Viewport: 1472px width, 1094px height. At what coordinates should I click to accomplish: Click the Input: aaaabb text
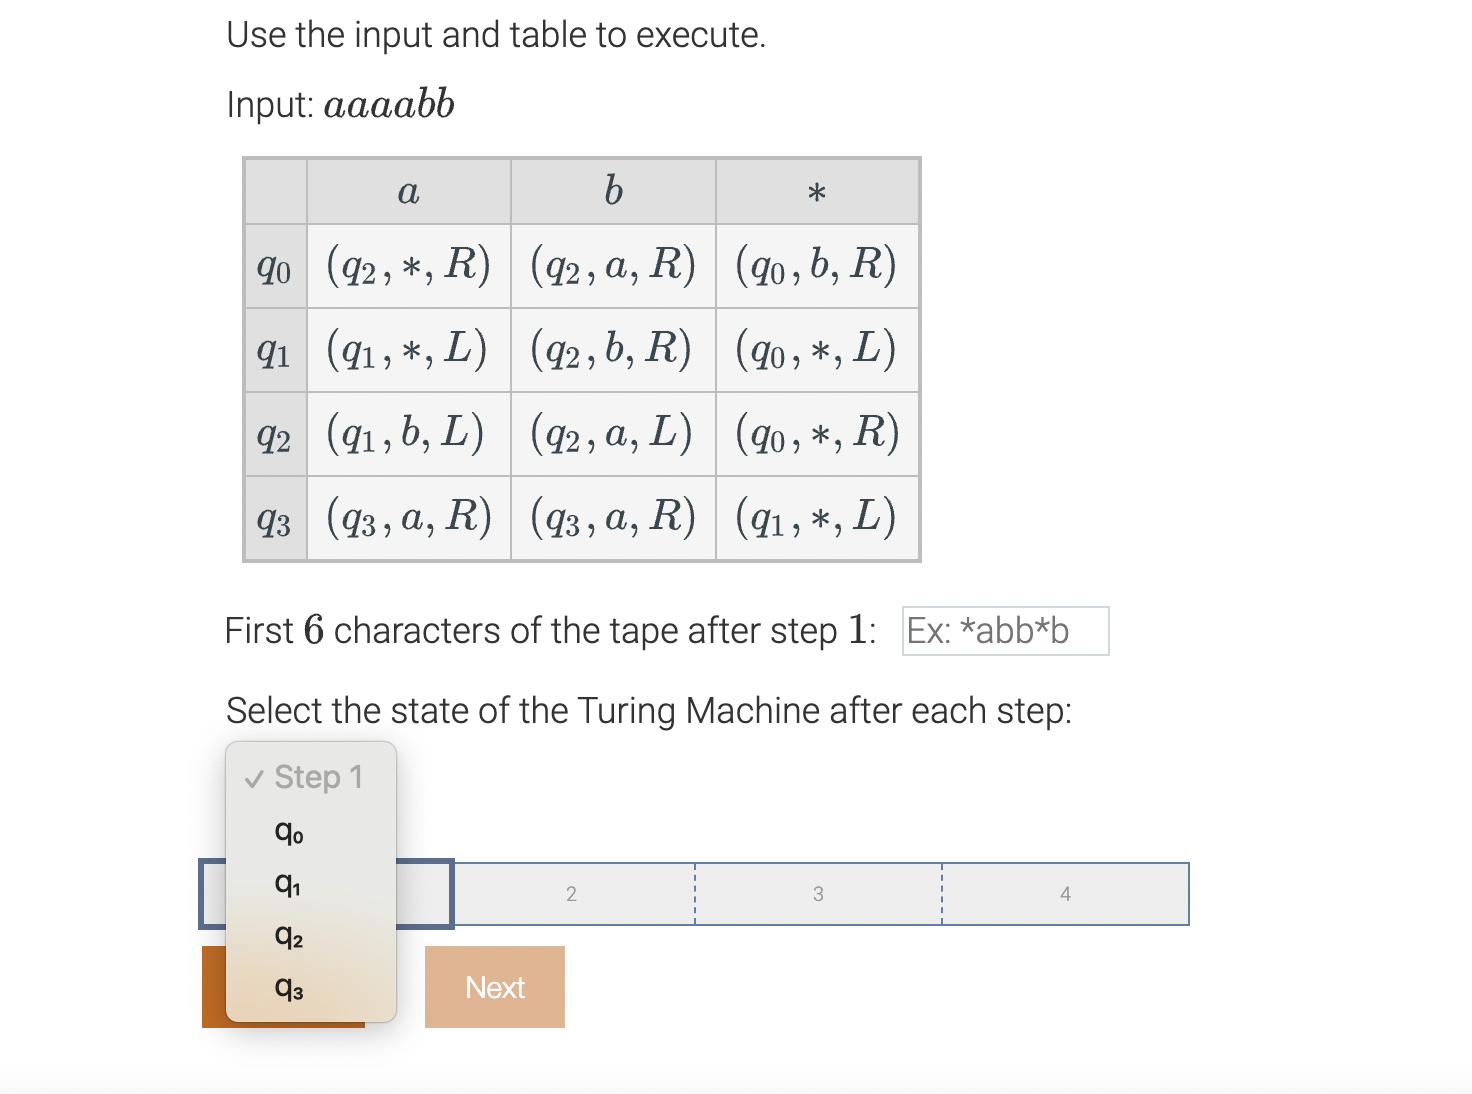tap(340, 103)
